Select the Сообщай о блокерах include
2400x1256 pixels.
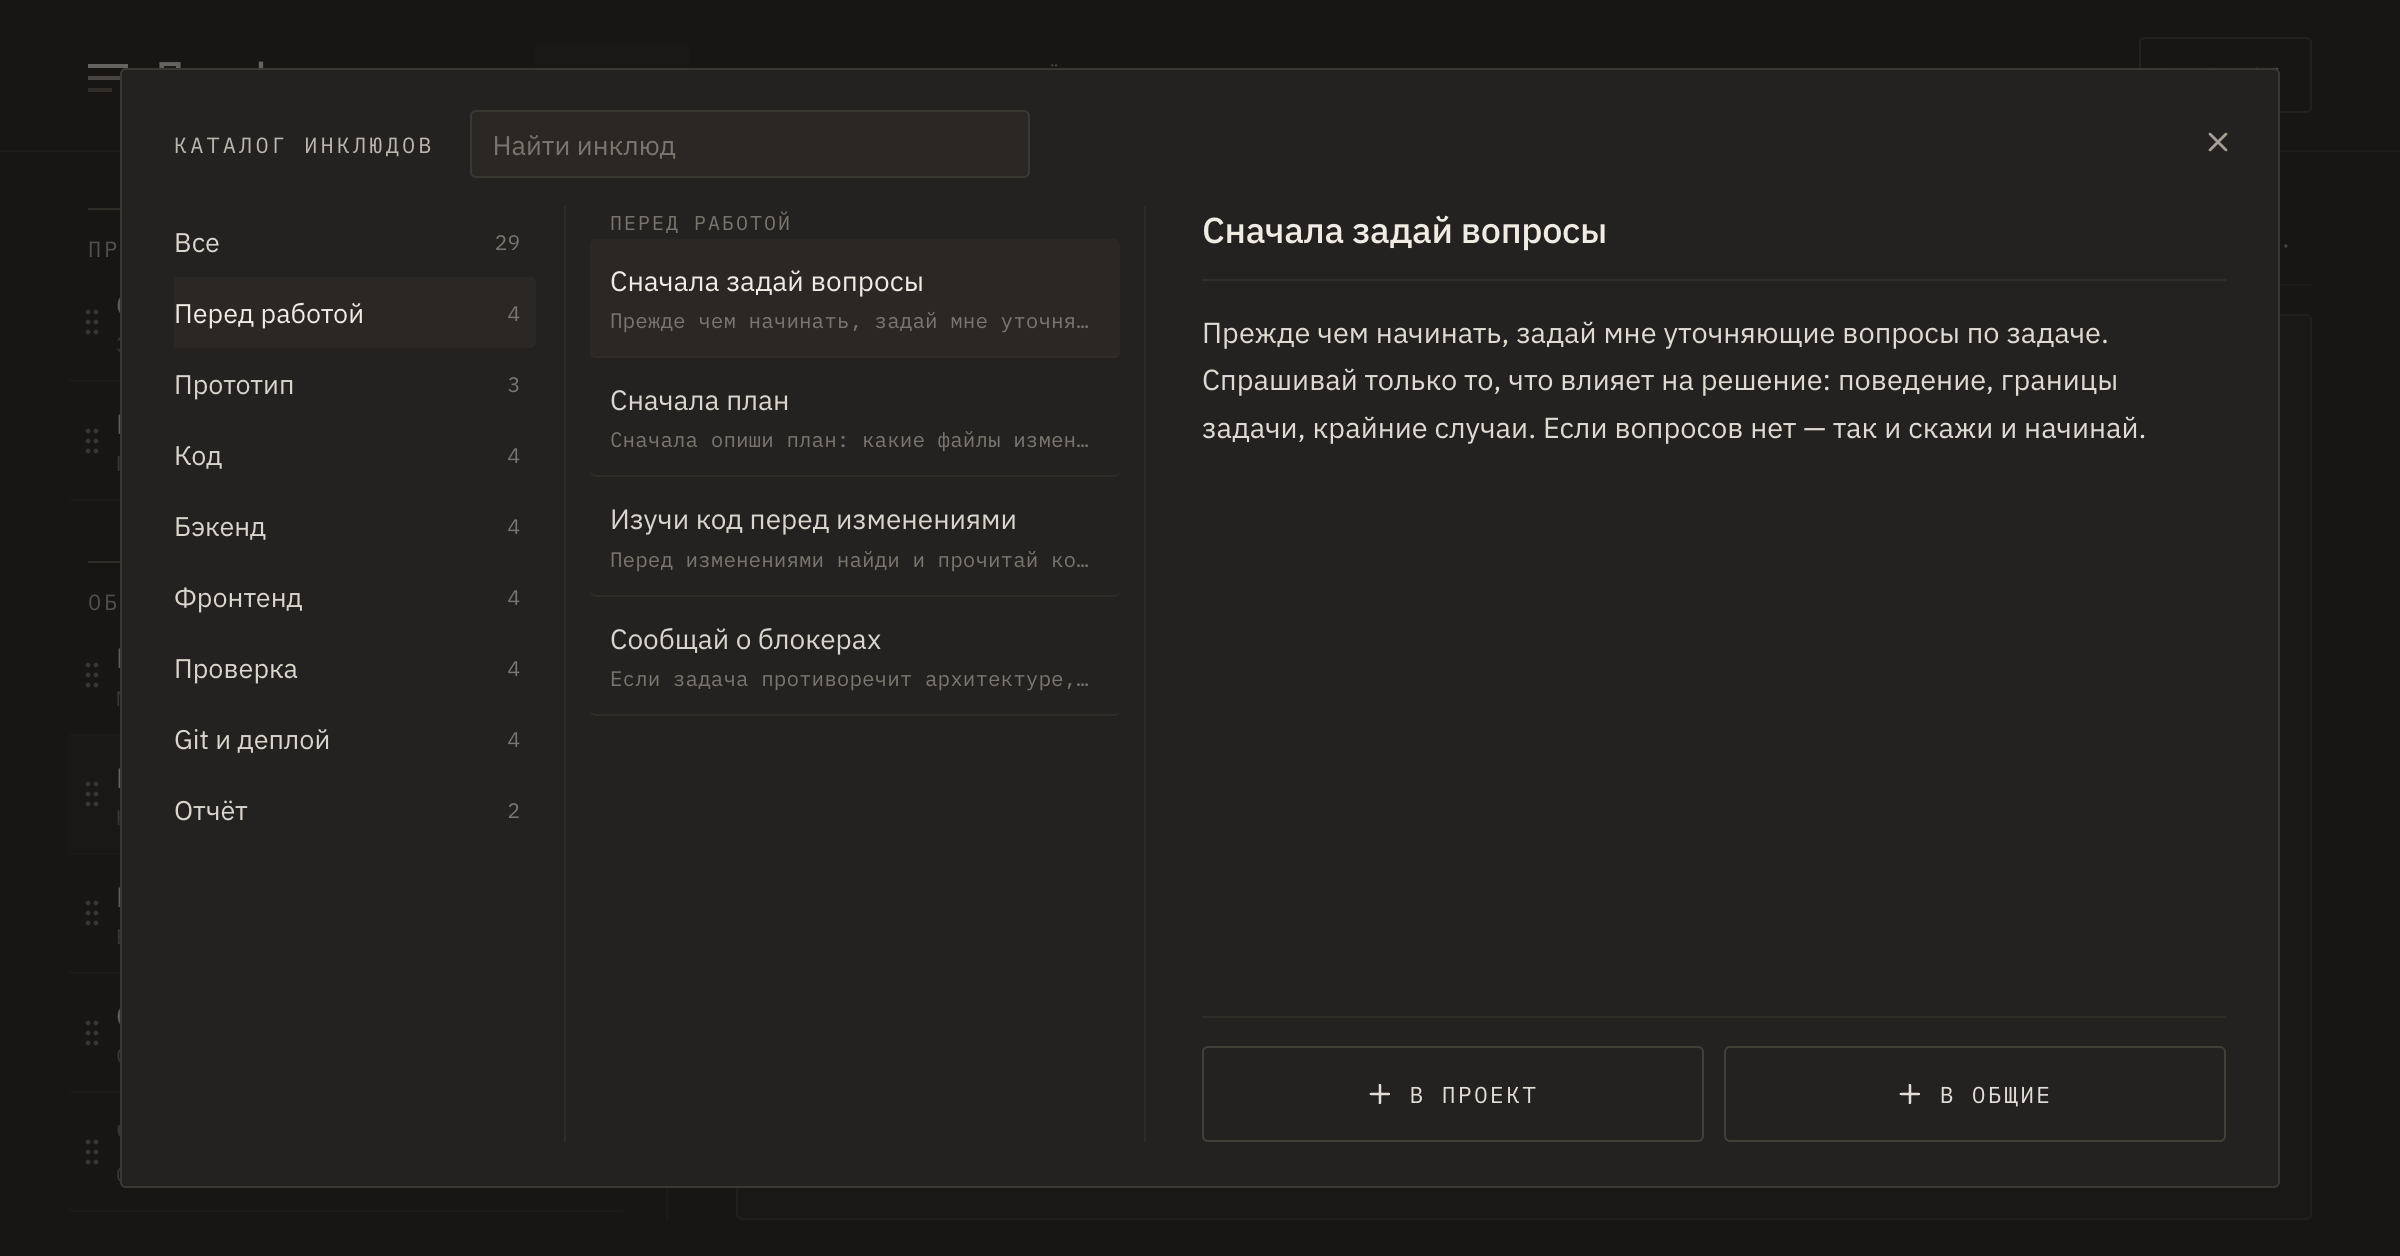coord(854,656)
